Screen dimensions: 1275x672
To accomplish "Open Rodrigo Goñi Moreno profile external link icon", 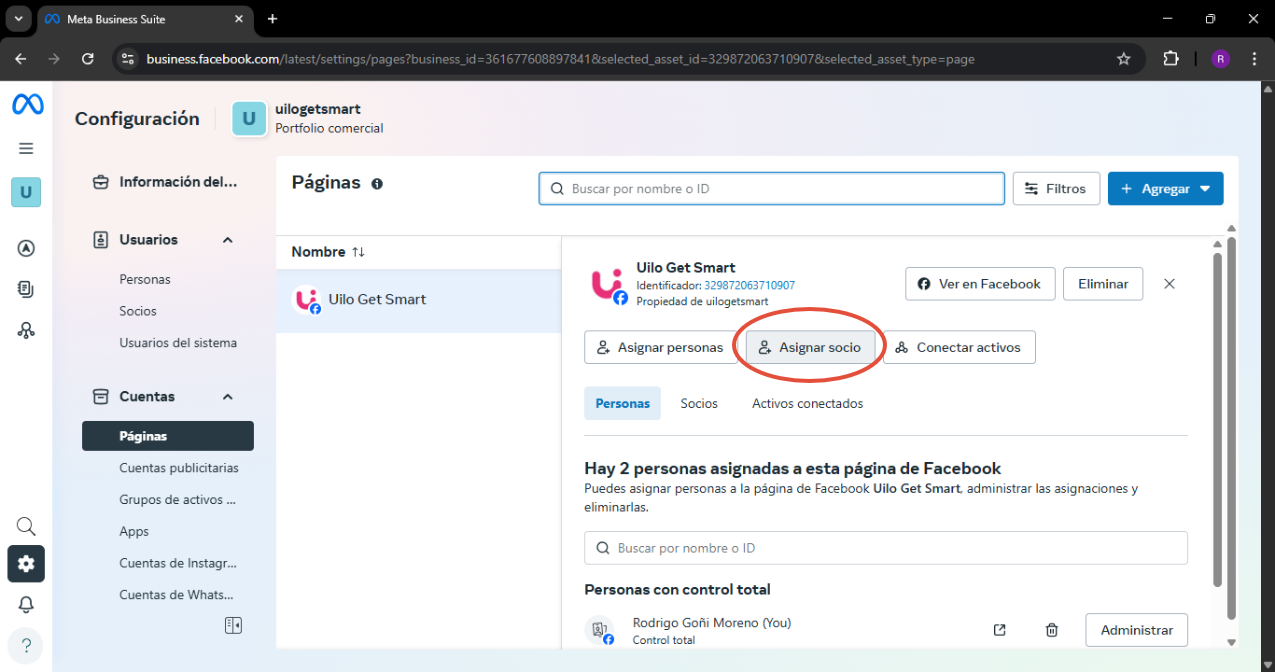I will tap(999, 630).
